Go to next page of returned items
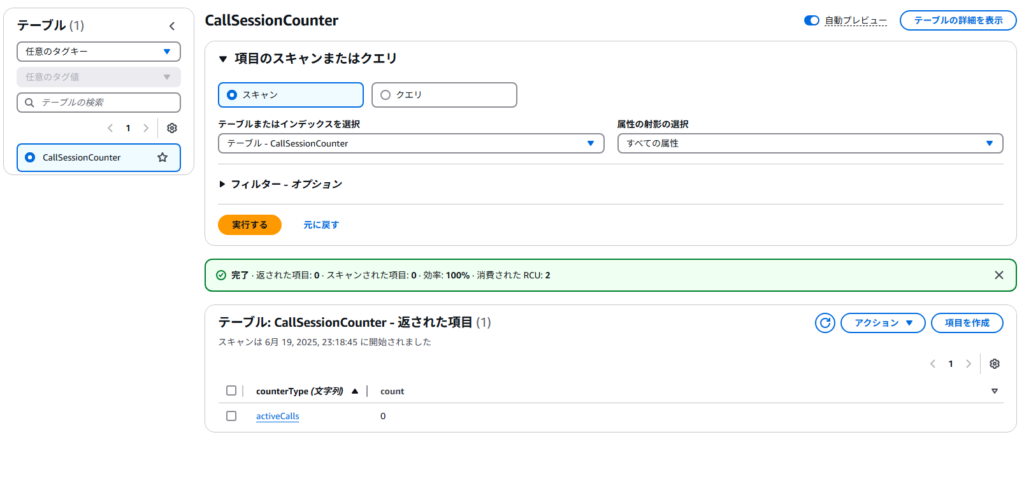 pyautogui.click(x=968, y=364)
